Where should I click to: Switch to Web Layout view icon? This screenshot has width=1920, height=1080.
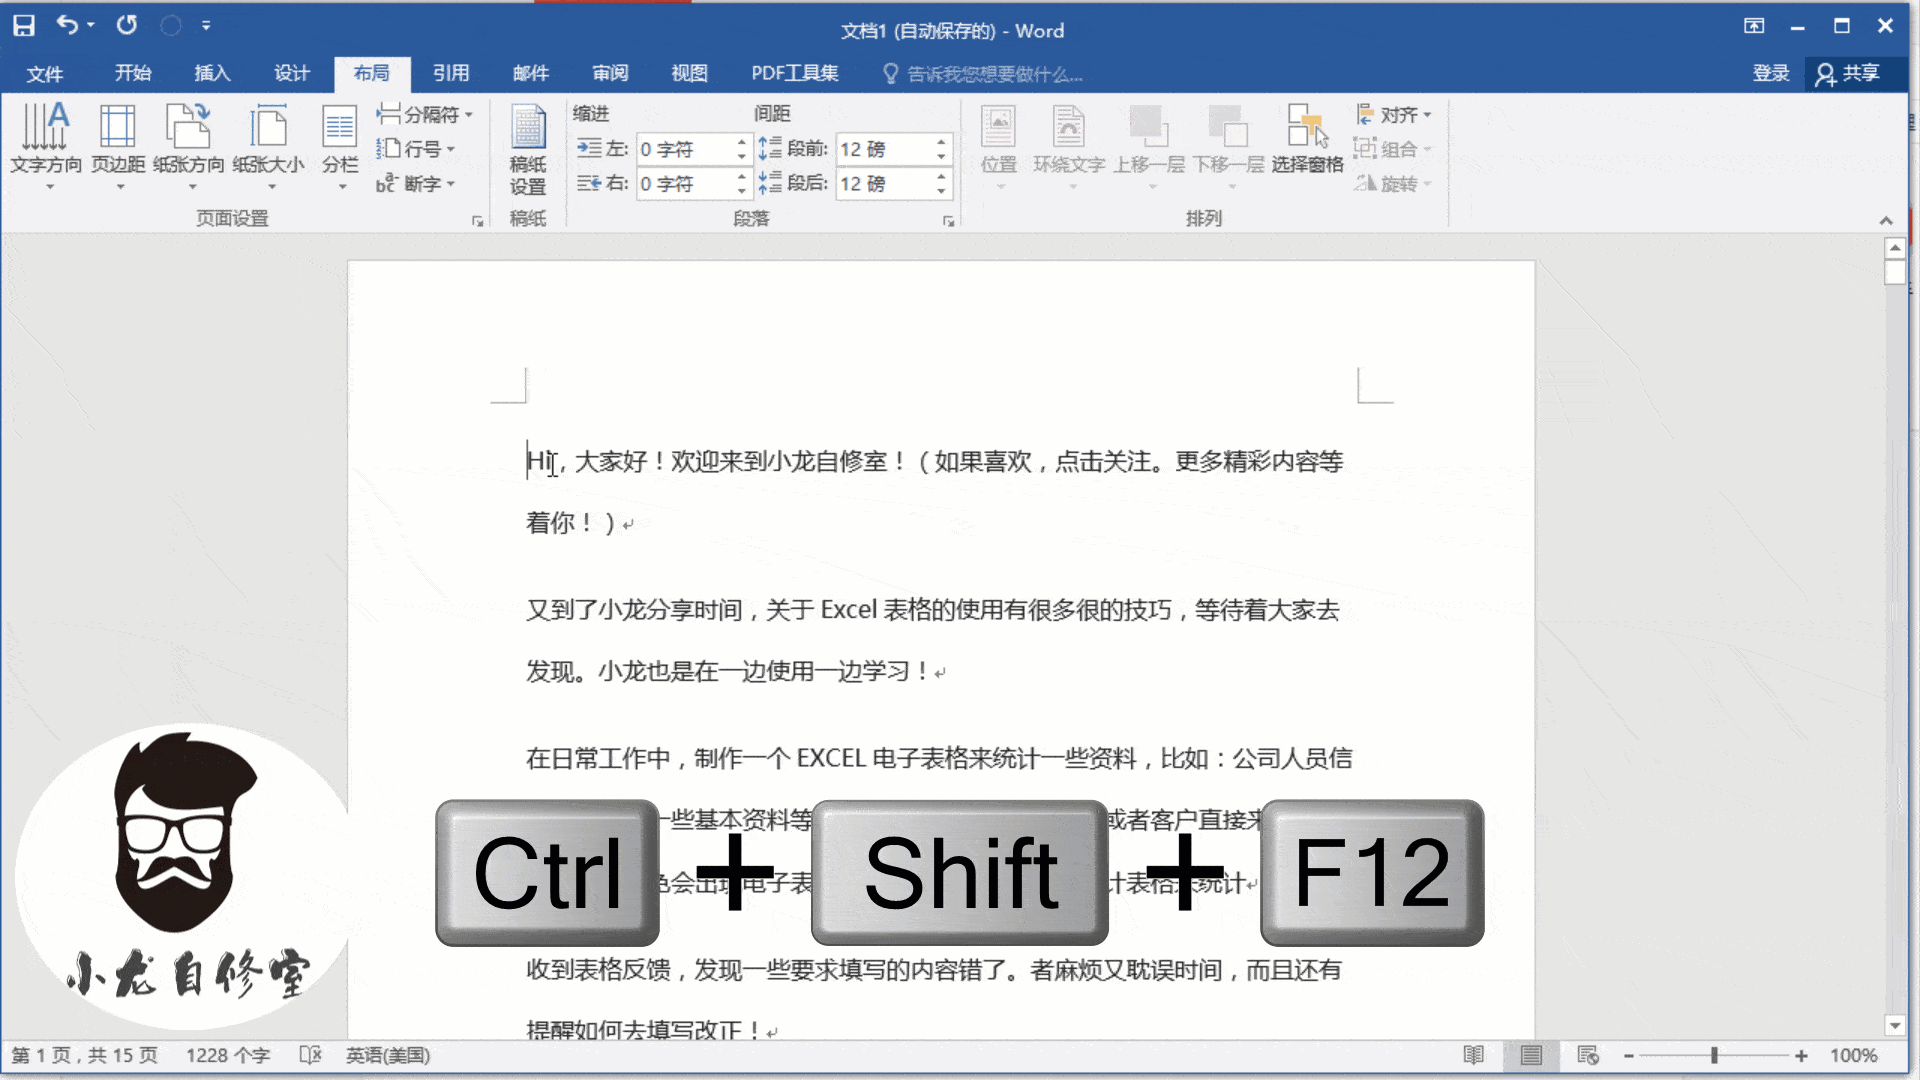pyautogui.click(x=1588, y=1055)
